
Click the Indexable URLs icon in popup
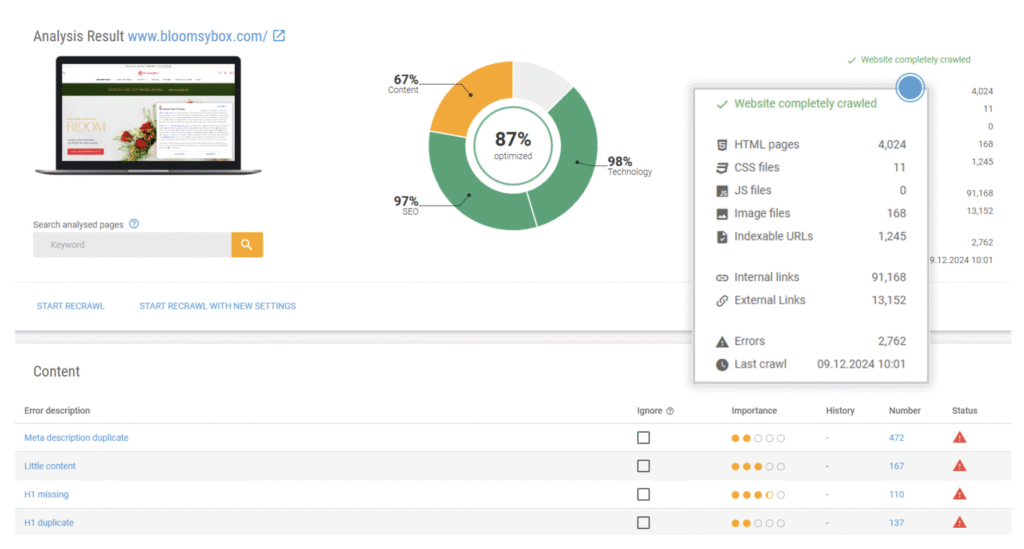(x=722, y=236)
